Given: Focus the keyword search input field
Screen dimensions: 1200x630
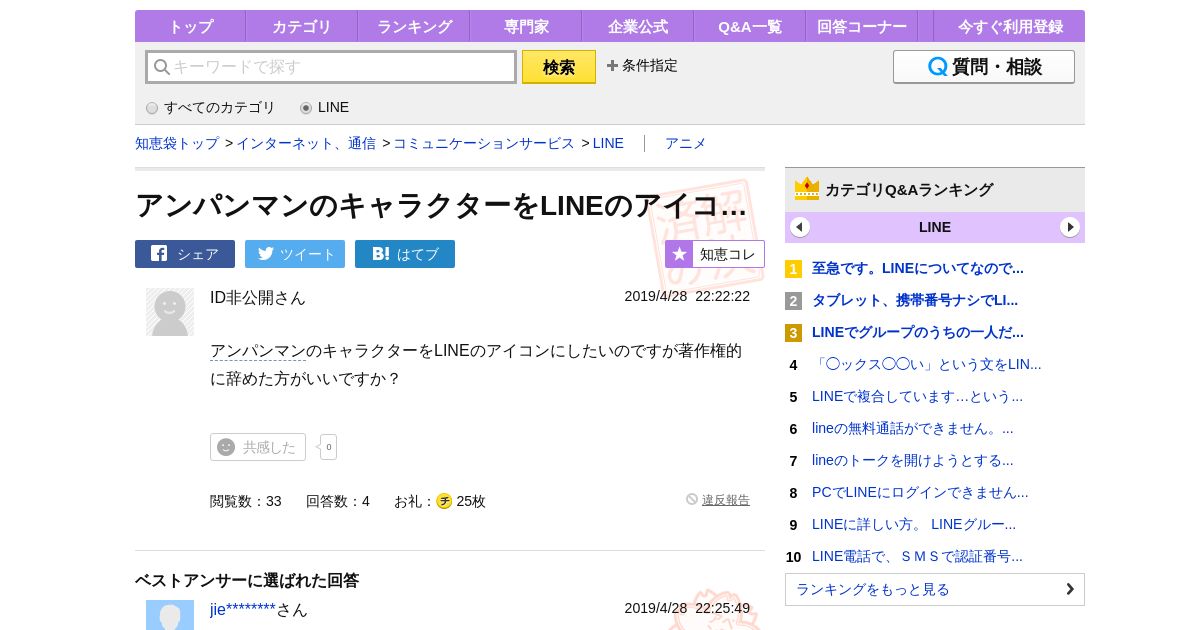Looking at the screenshot, I should pyautogui.click(x=331, y=67).
